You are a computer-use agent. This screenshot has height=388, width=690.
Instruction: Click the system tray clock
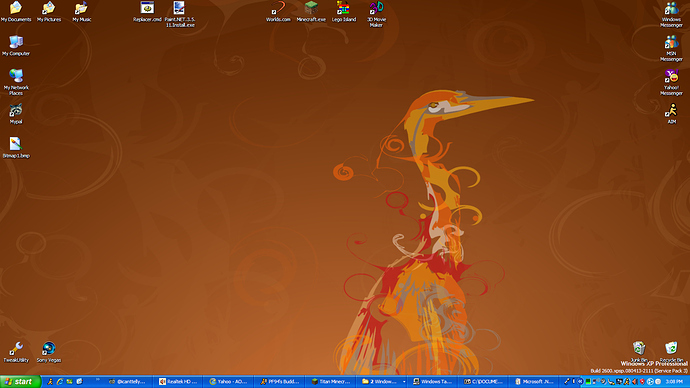tap(674, 381)
